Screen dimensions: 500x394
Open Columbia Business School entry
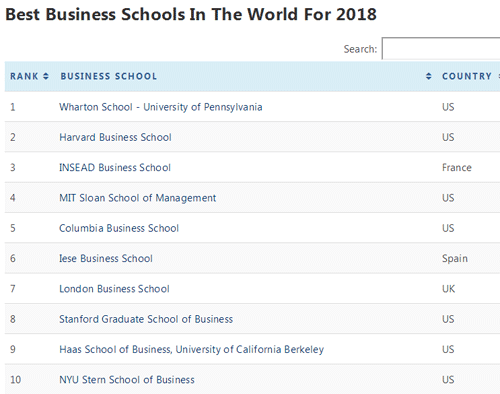[x=119, y=228]
